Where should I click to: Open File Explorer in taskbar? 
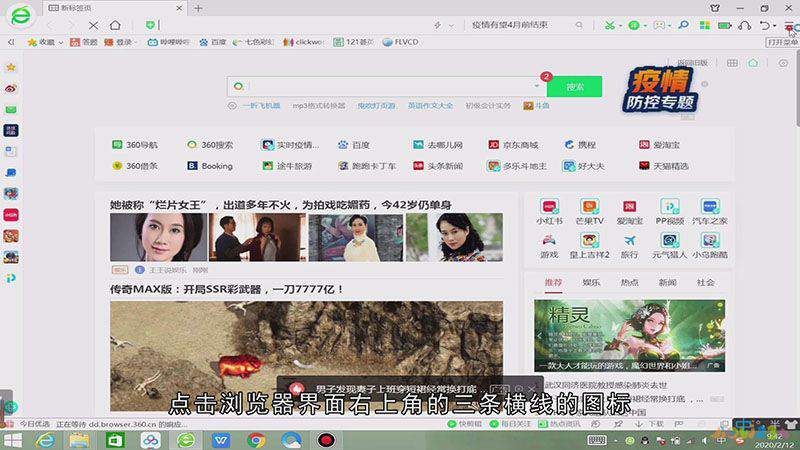pos(79,440)
